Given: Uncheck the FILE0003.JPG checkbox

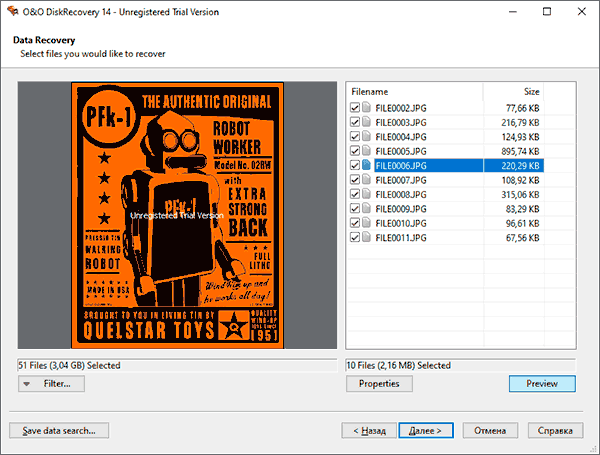Looking at the screenshot, I should coord(355,122).
